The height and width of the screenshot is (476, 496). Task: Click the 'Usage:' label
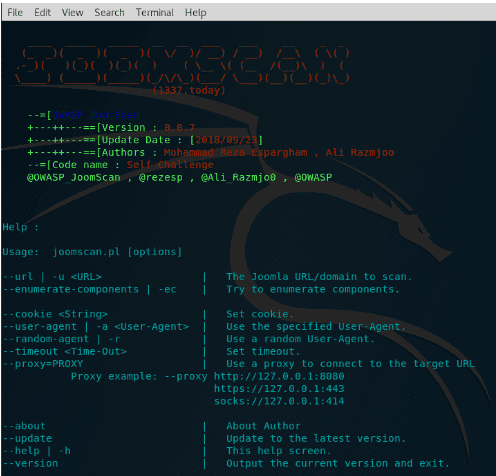click(x=20, y=252)
